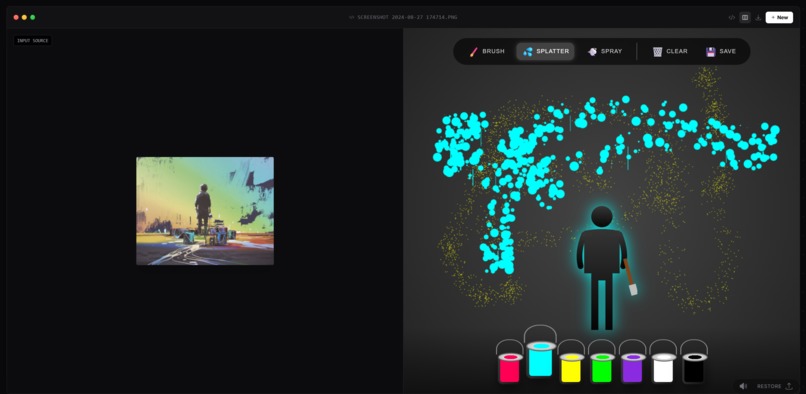The width and height of the screenshot is (806, 394).
Task: Click the Restore button
Action: click(775, 386)
